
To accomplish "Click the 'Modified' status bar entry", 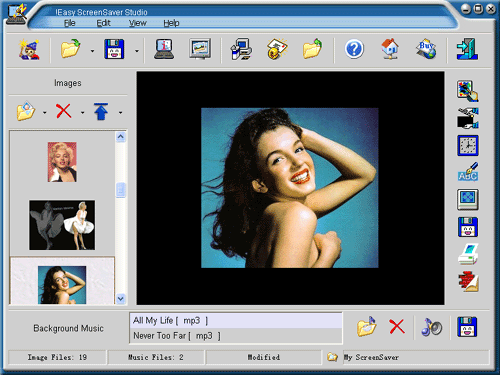I will [x=263, y=357].
